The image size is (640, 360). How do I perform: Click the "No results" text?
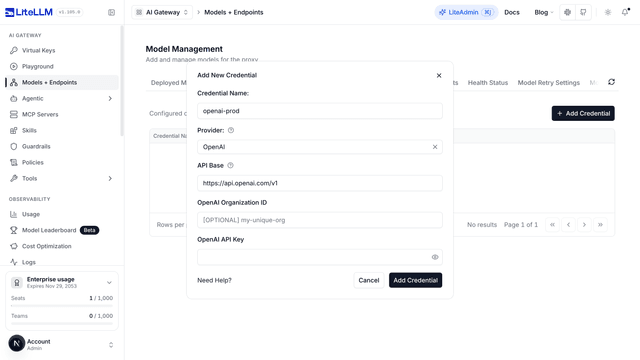coord(482,224)
